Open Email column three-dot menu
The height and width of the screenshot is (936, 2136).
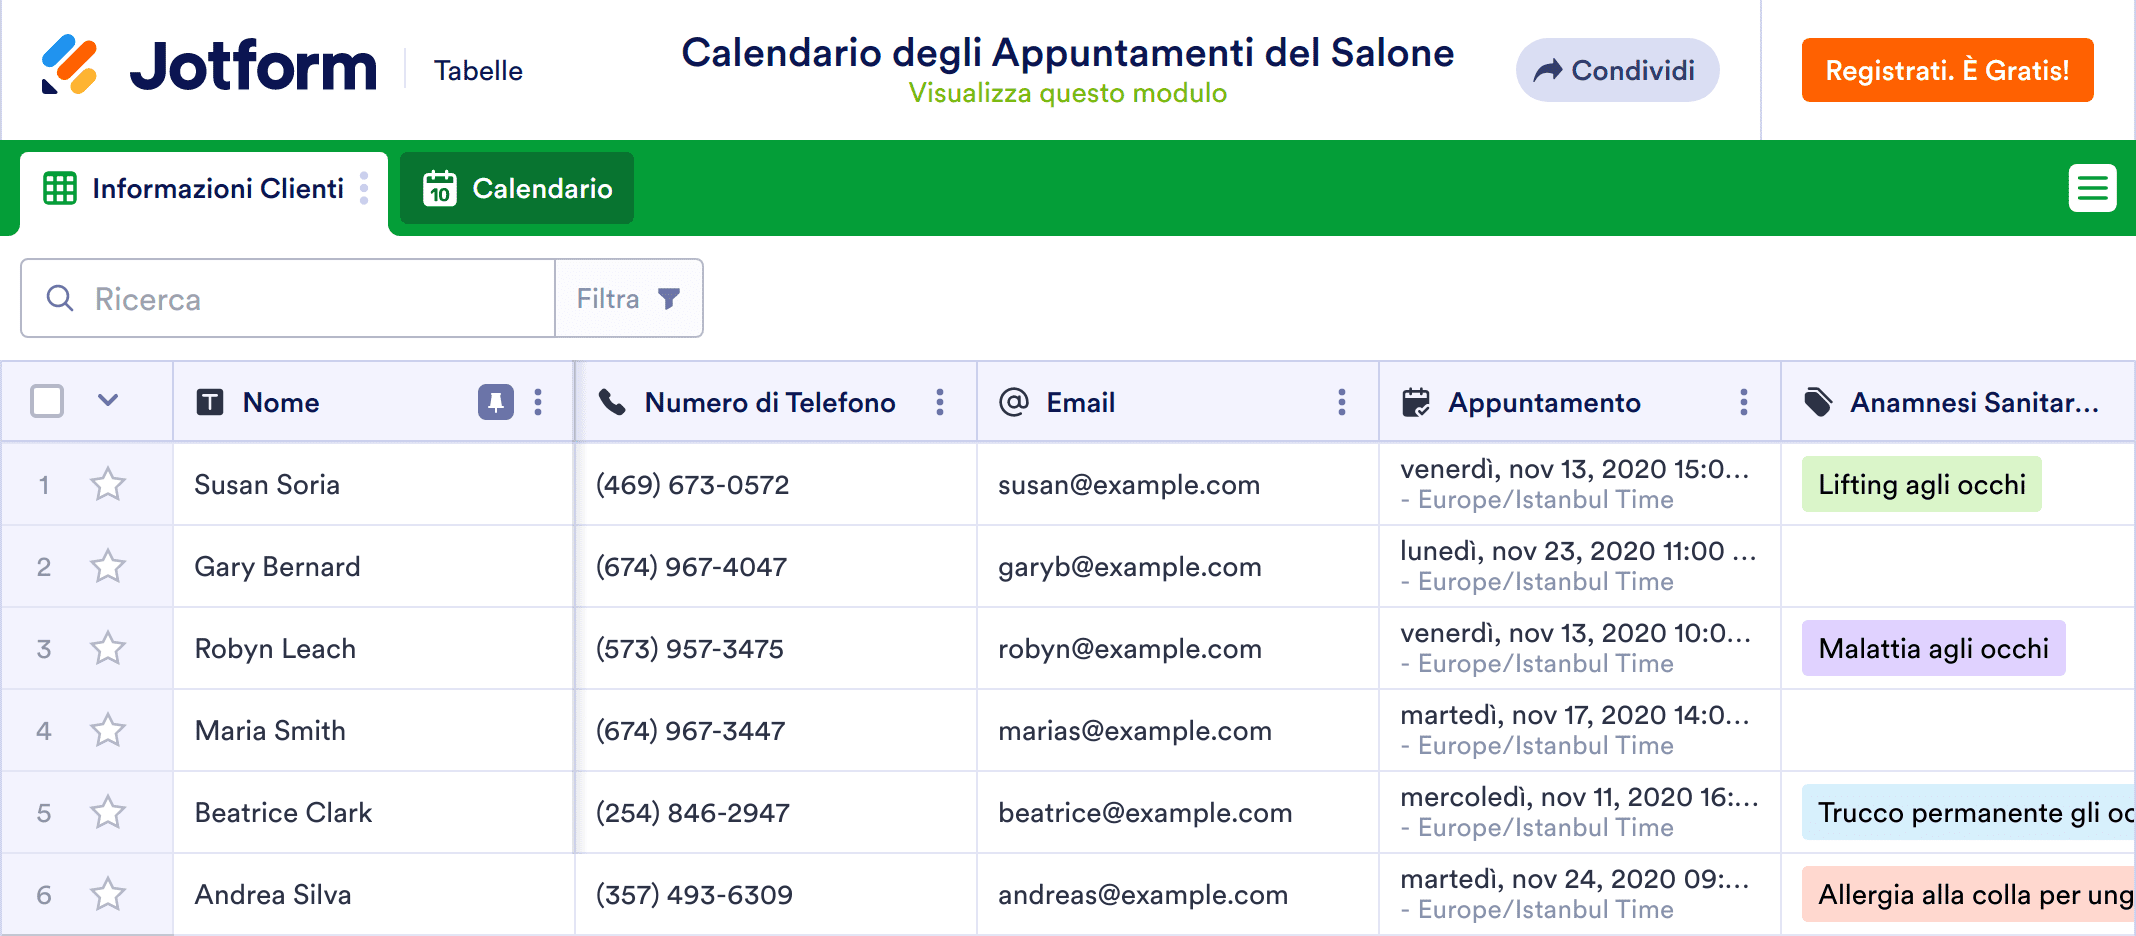point(1342,402)
